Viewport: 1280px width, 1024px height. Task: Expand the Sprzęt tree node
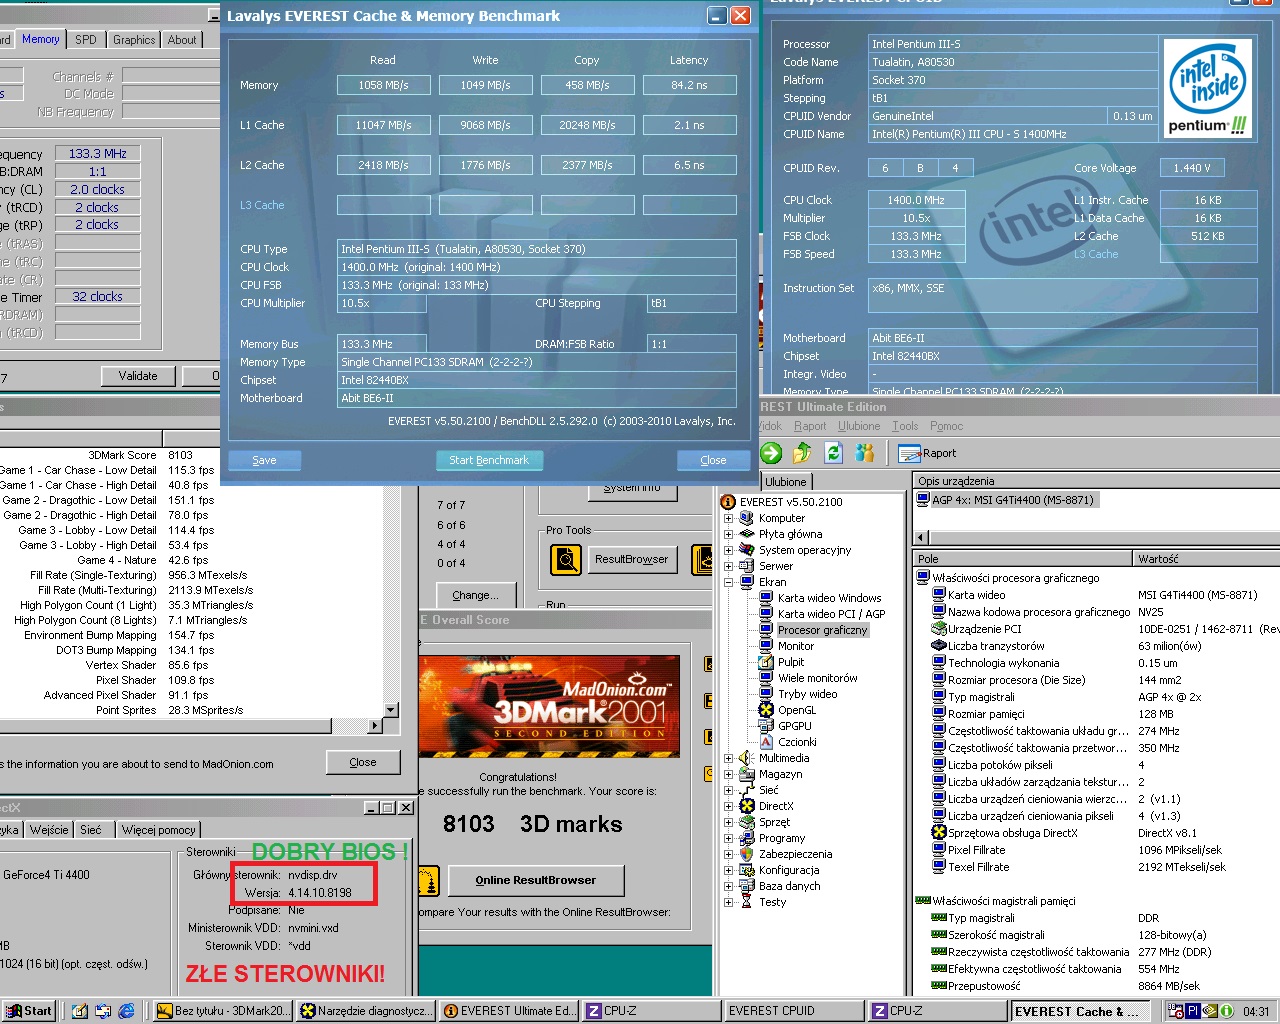(x=729, y=822)
